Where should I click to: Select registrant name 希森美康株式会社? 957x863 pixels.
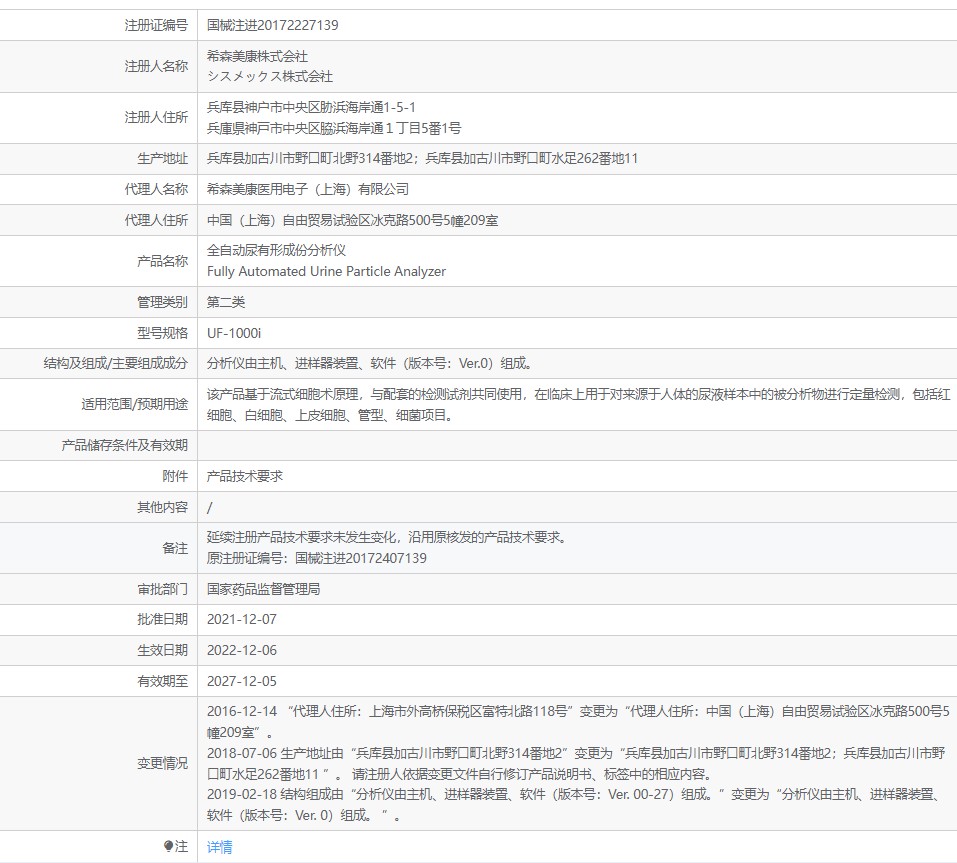[x=257, y=56]
